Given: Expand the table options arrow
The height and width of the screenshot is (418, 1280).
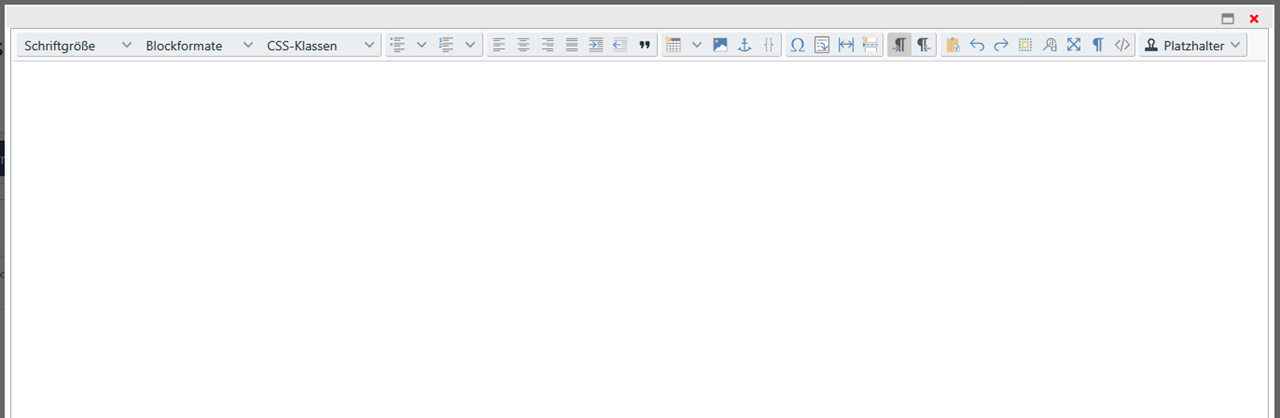Looking at the screenshot, I should (x=697, y=45).
